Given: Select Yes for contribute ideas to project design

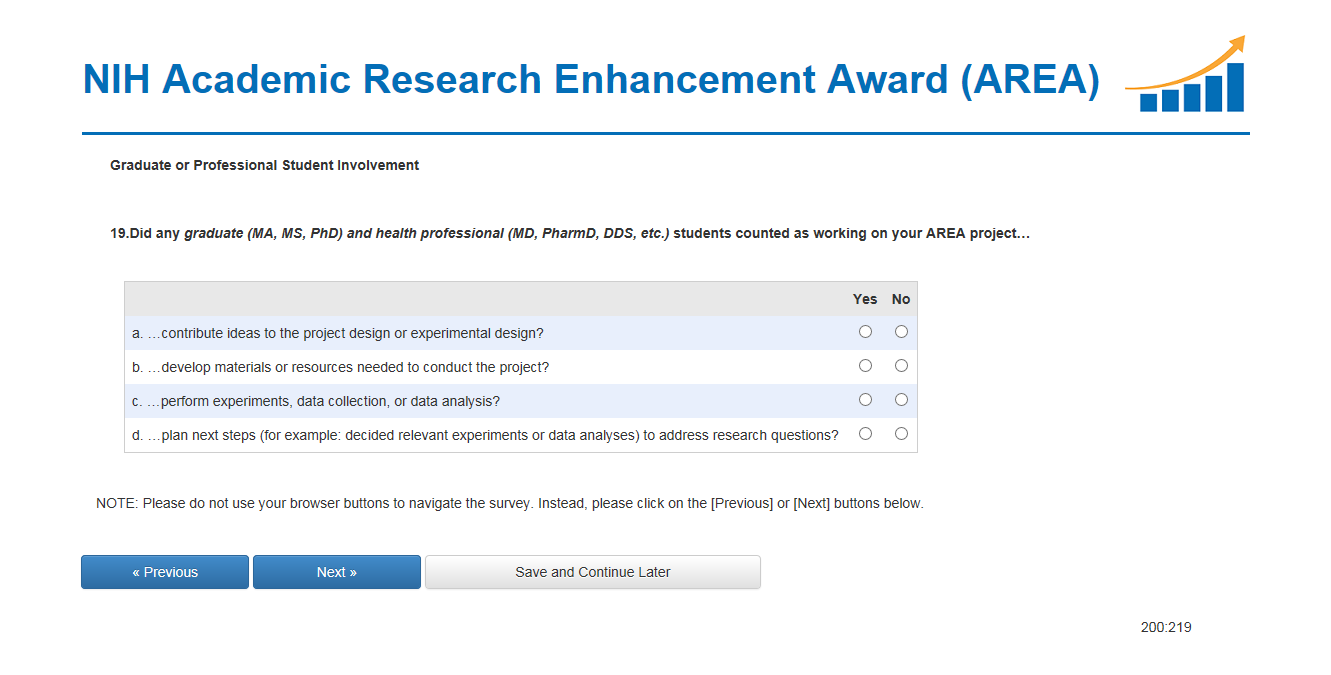Looking at the screenshot, I should [865, 332].
